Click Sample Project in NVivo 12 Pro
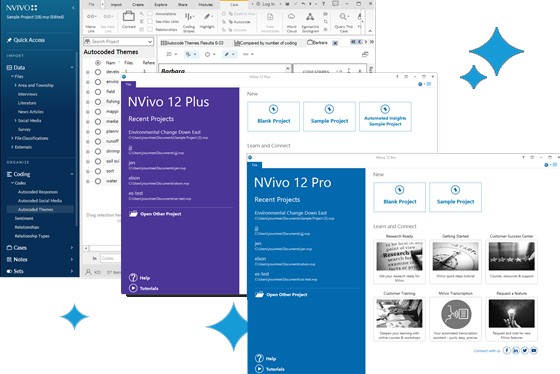Image resolution: width=560 pixels, height=374 pixels. 455,197
